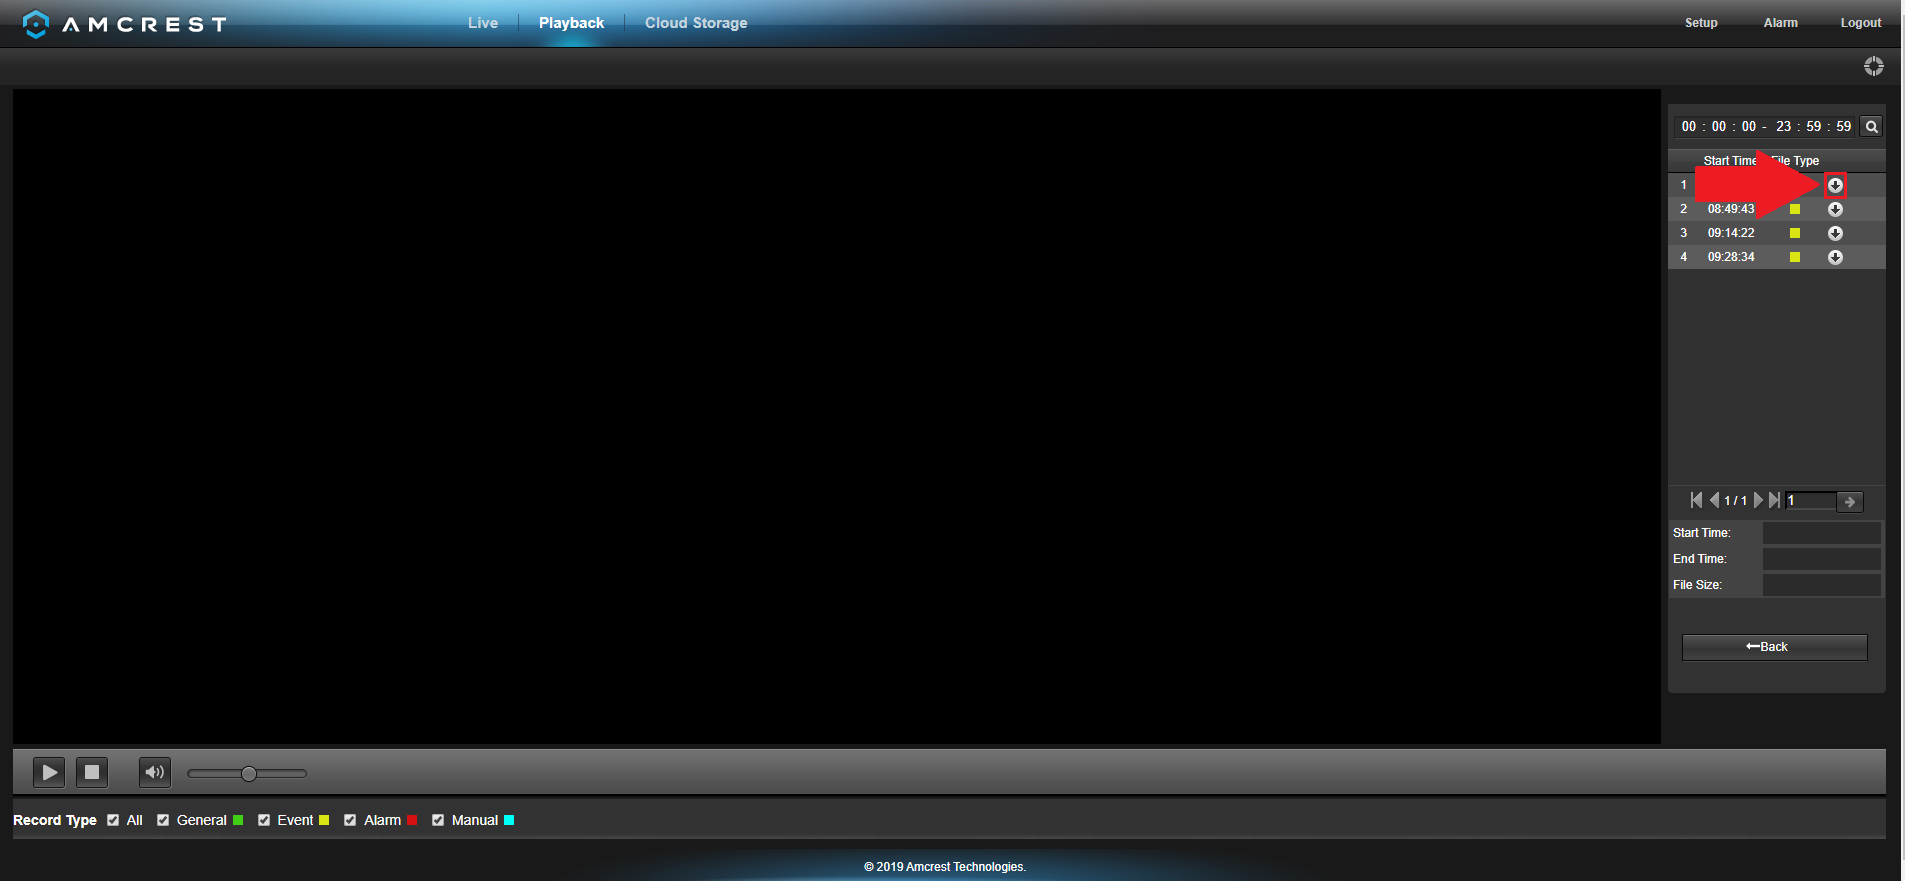
Task: Open the Cloud Storage tab
Action: pyautogui.click(x=696, y=23)
